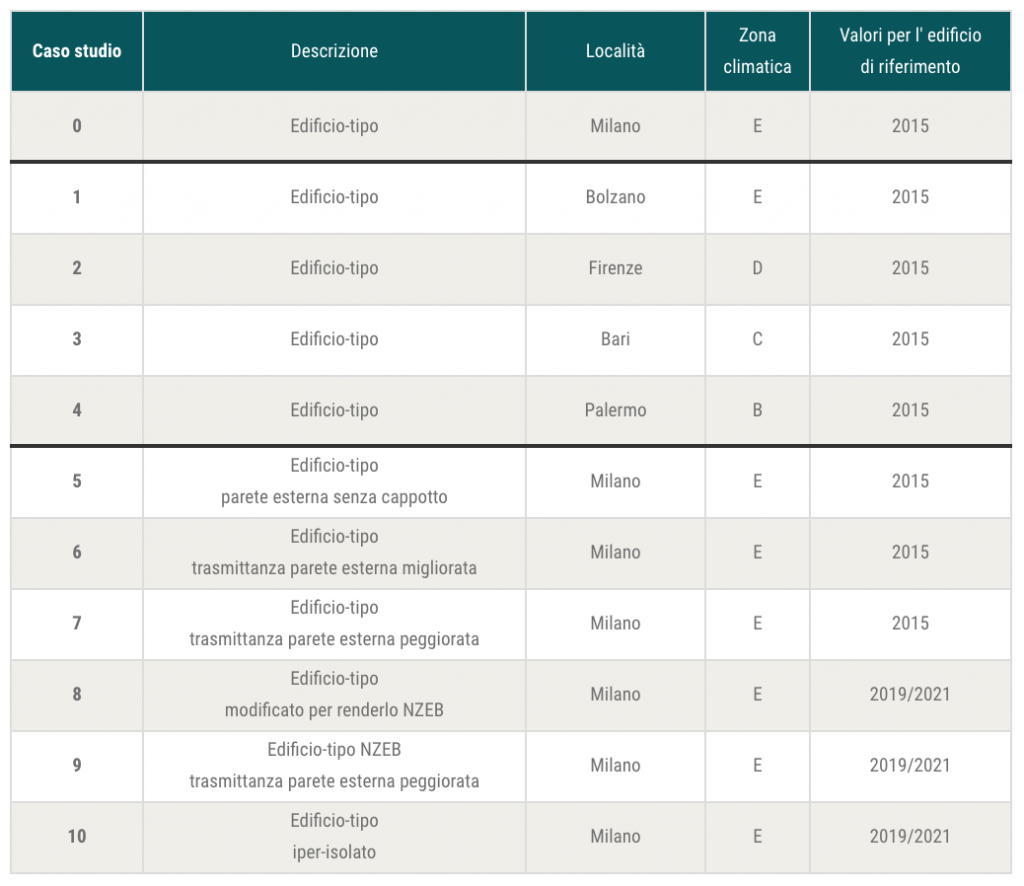Click climate zone 'C' in the Bari row
Screen dimensions: 1024x886
(758, 340)
